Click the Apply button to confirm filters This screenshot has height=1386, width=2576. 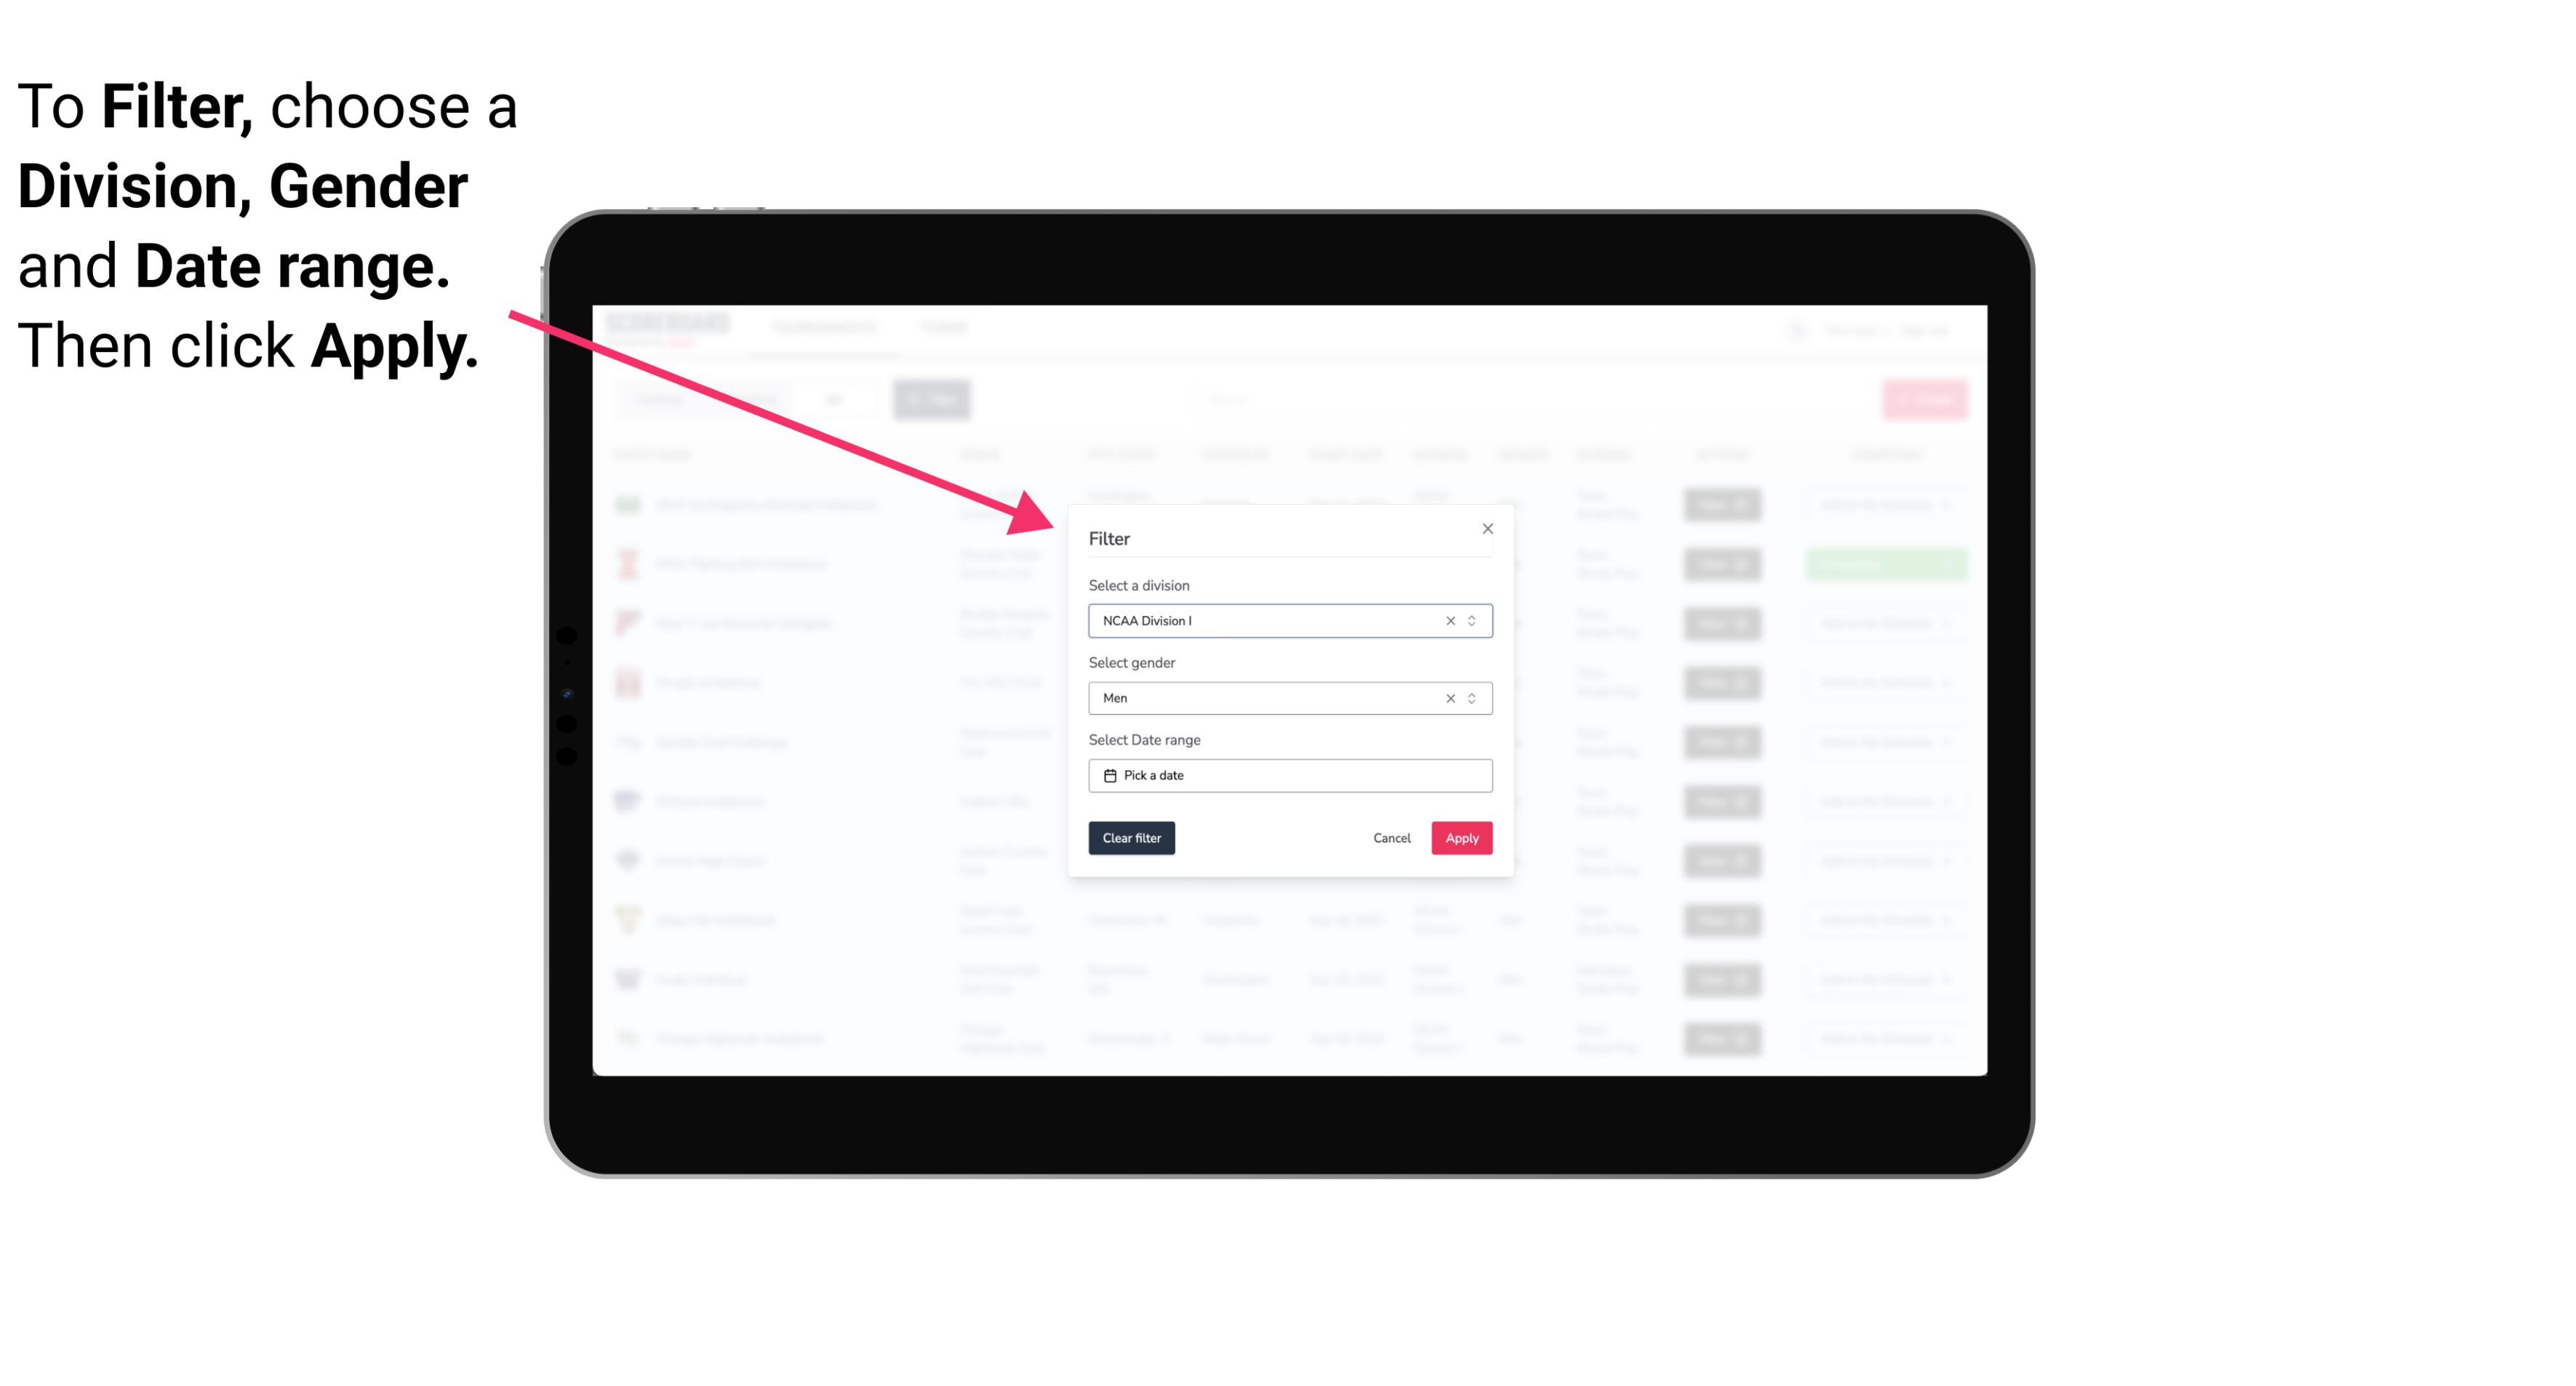1461,838
